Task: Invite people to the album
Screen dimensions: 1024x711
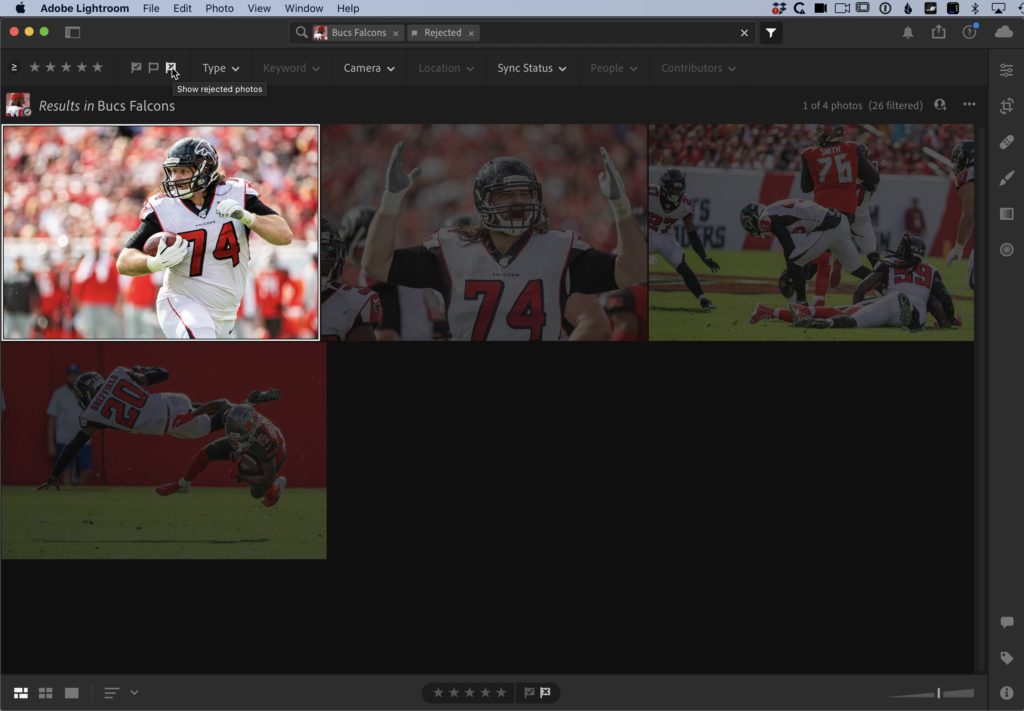Action: [x=940, y=105]
